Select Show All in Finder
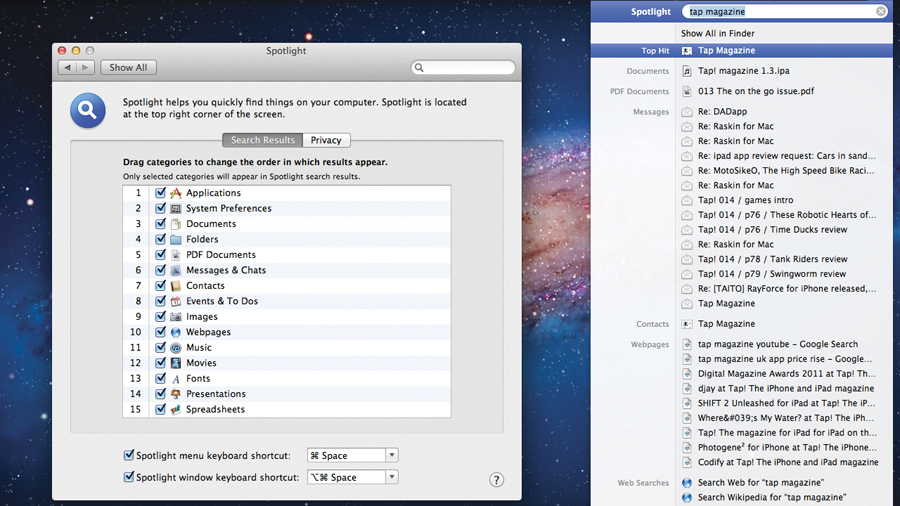Image resolution: width=900 pixels, height=506 pixels. click(x=717, y=33)
